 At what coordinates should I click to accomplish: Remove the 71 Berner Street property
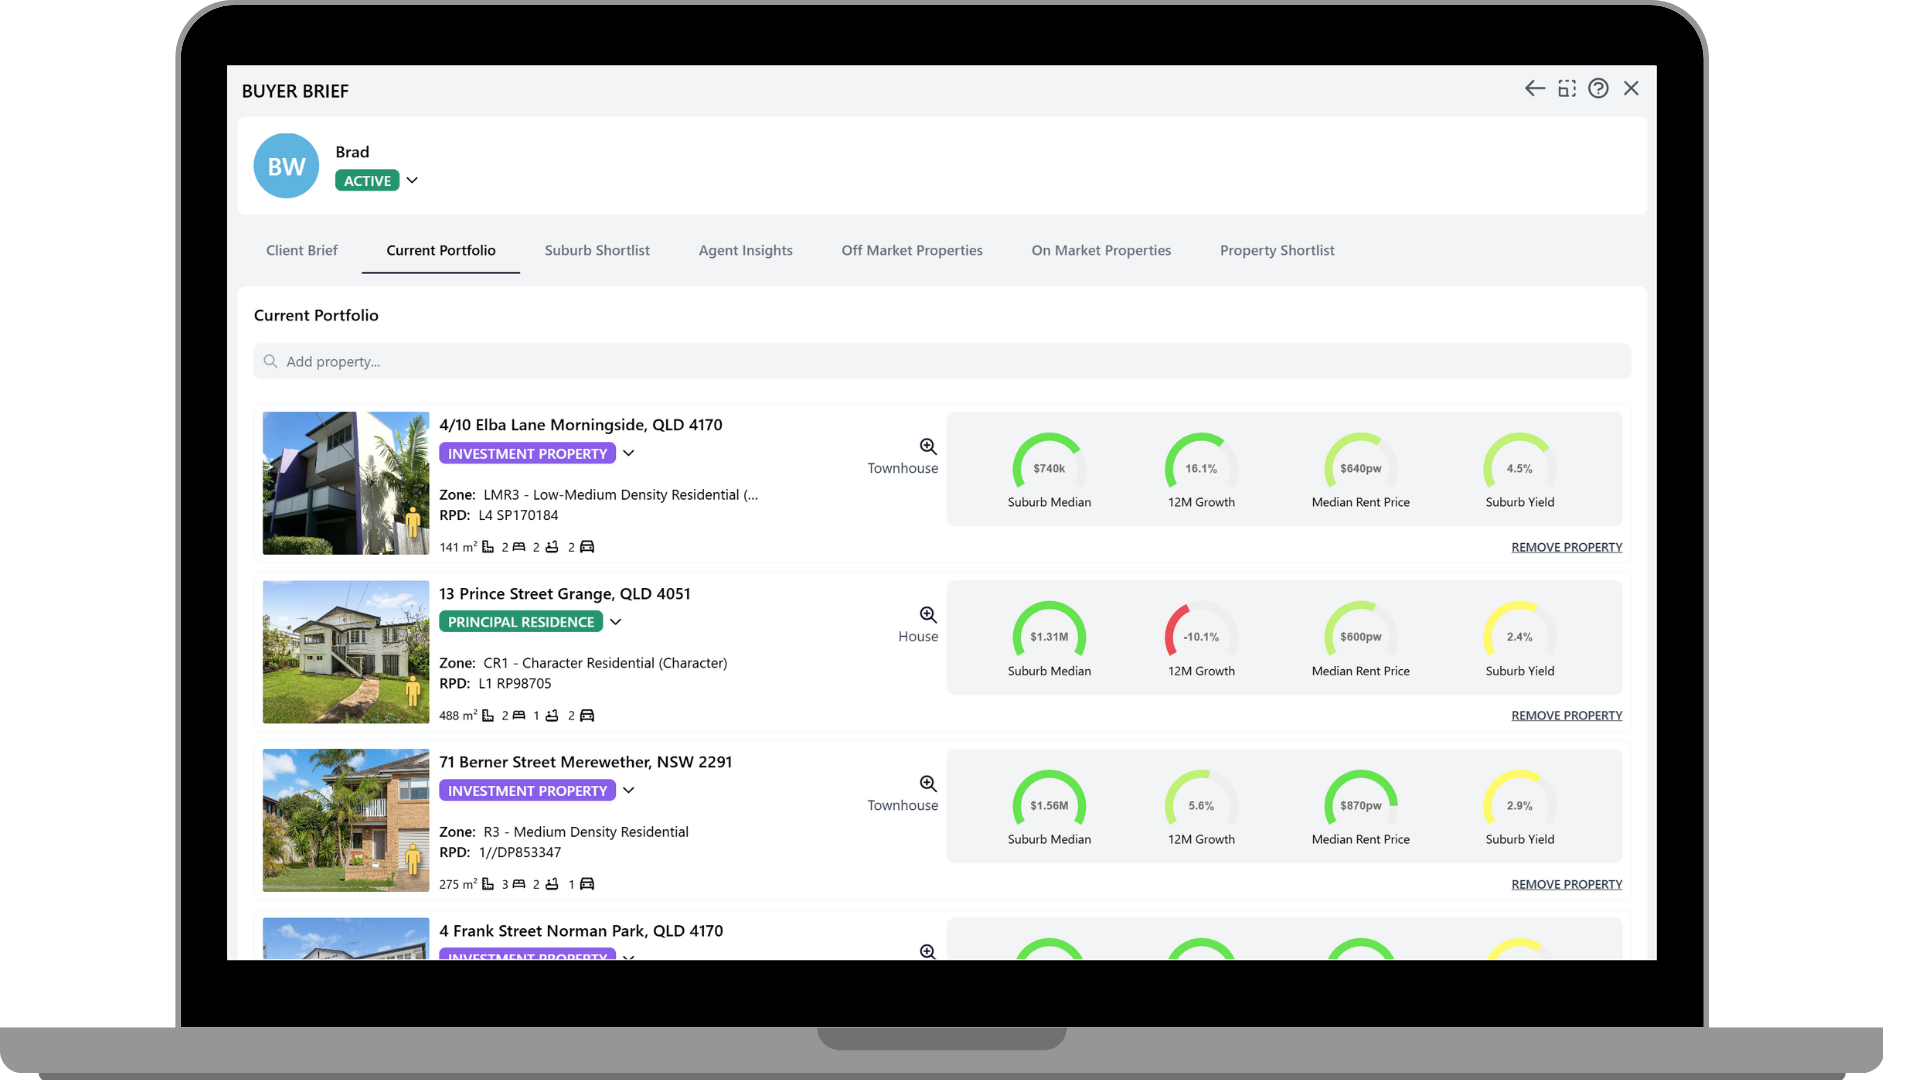pos(1566,885)
